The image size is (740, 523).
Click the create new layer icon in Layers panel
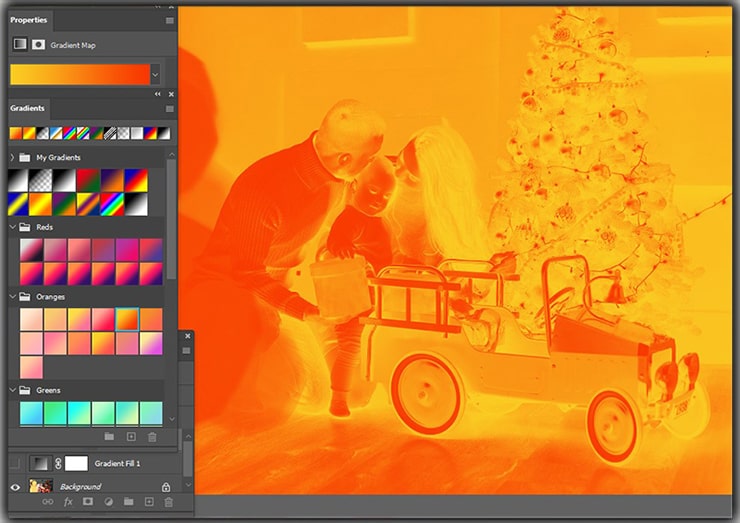149,502
